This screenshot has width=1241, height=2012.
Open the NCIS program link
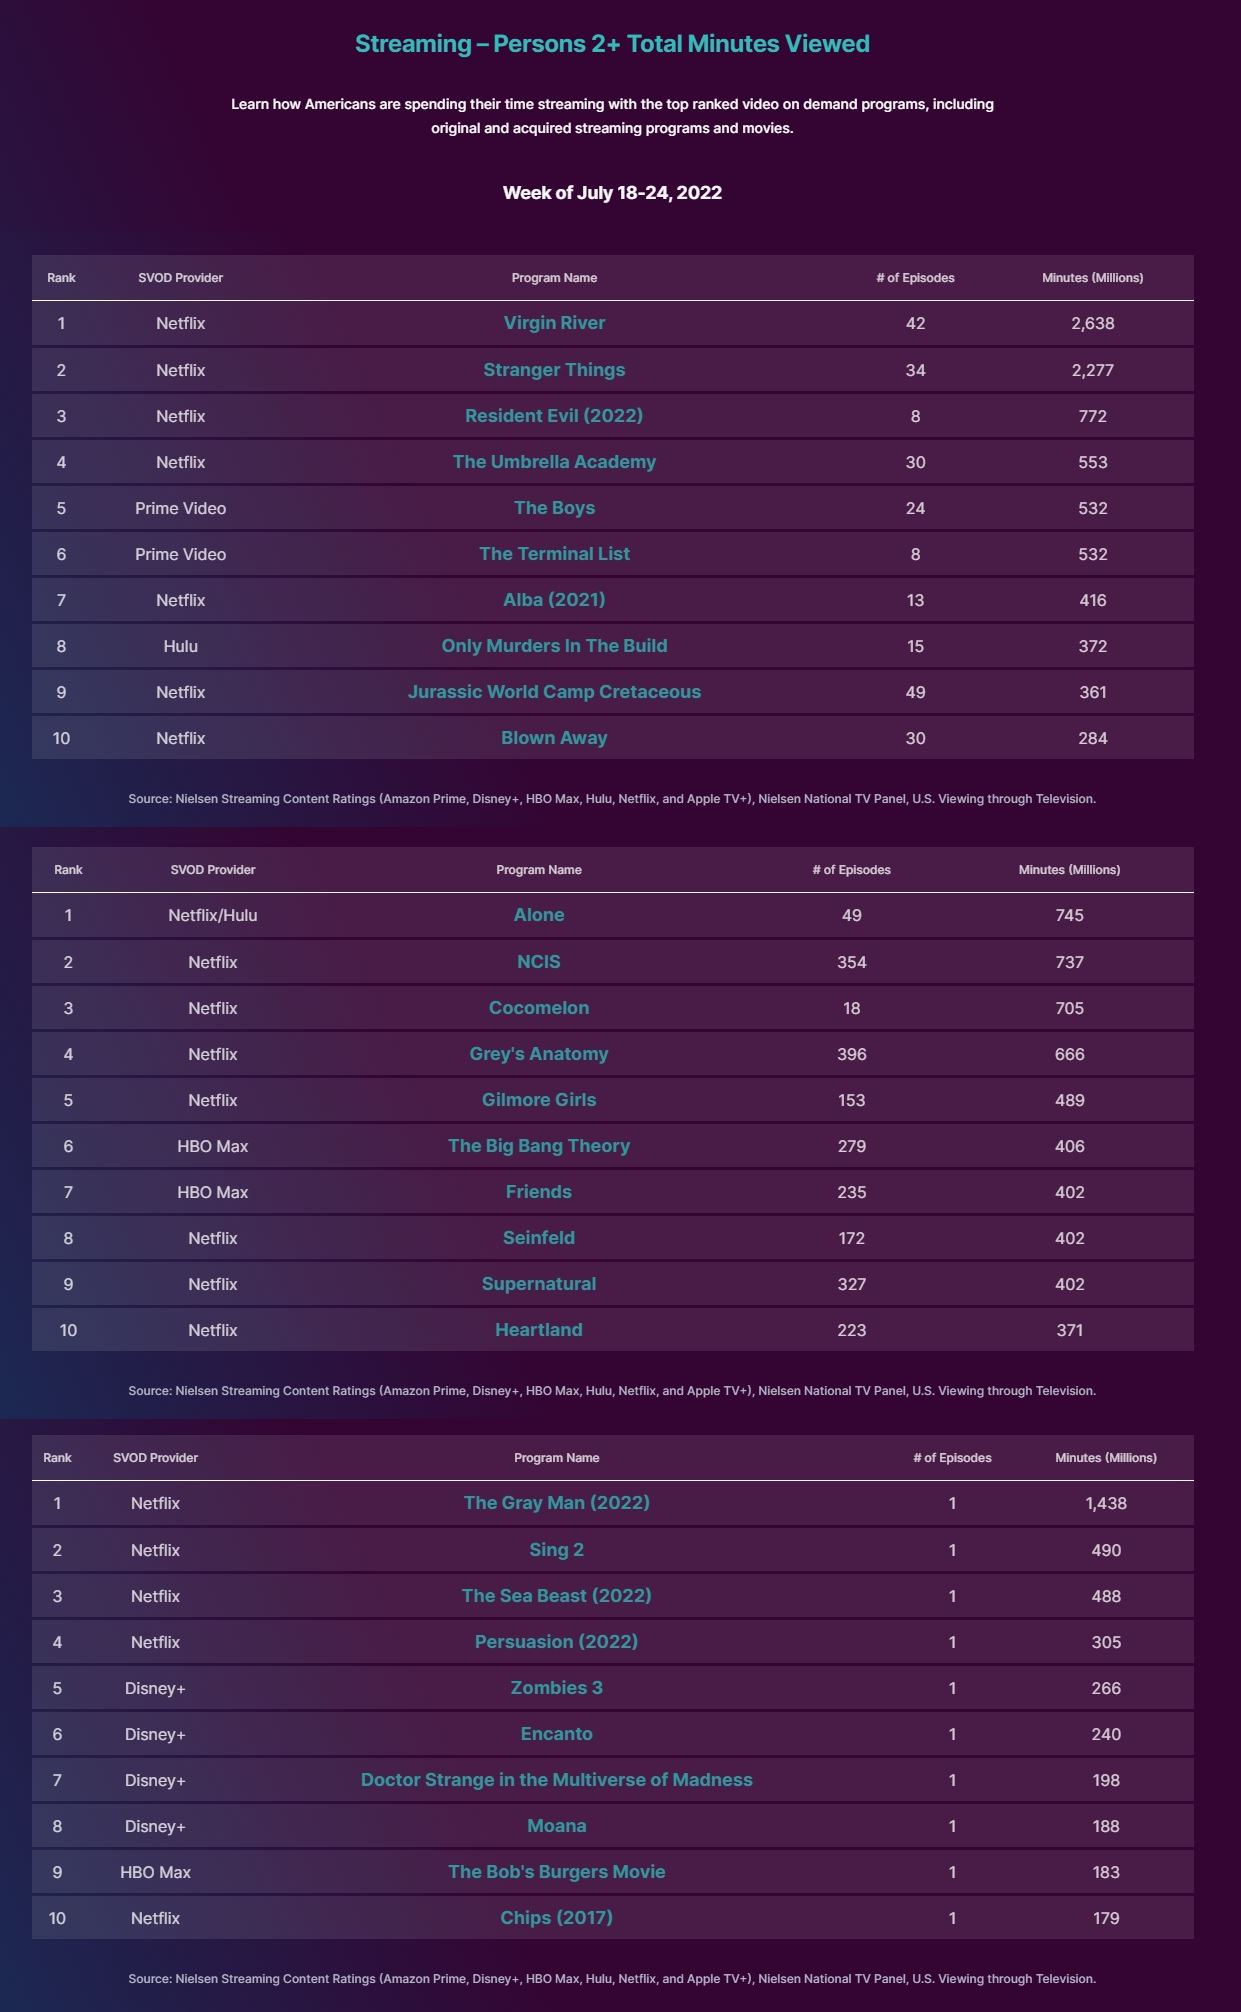point(539,962)
